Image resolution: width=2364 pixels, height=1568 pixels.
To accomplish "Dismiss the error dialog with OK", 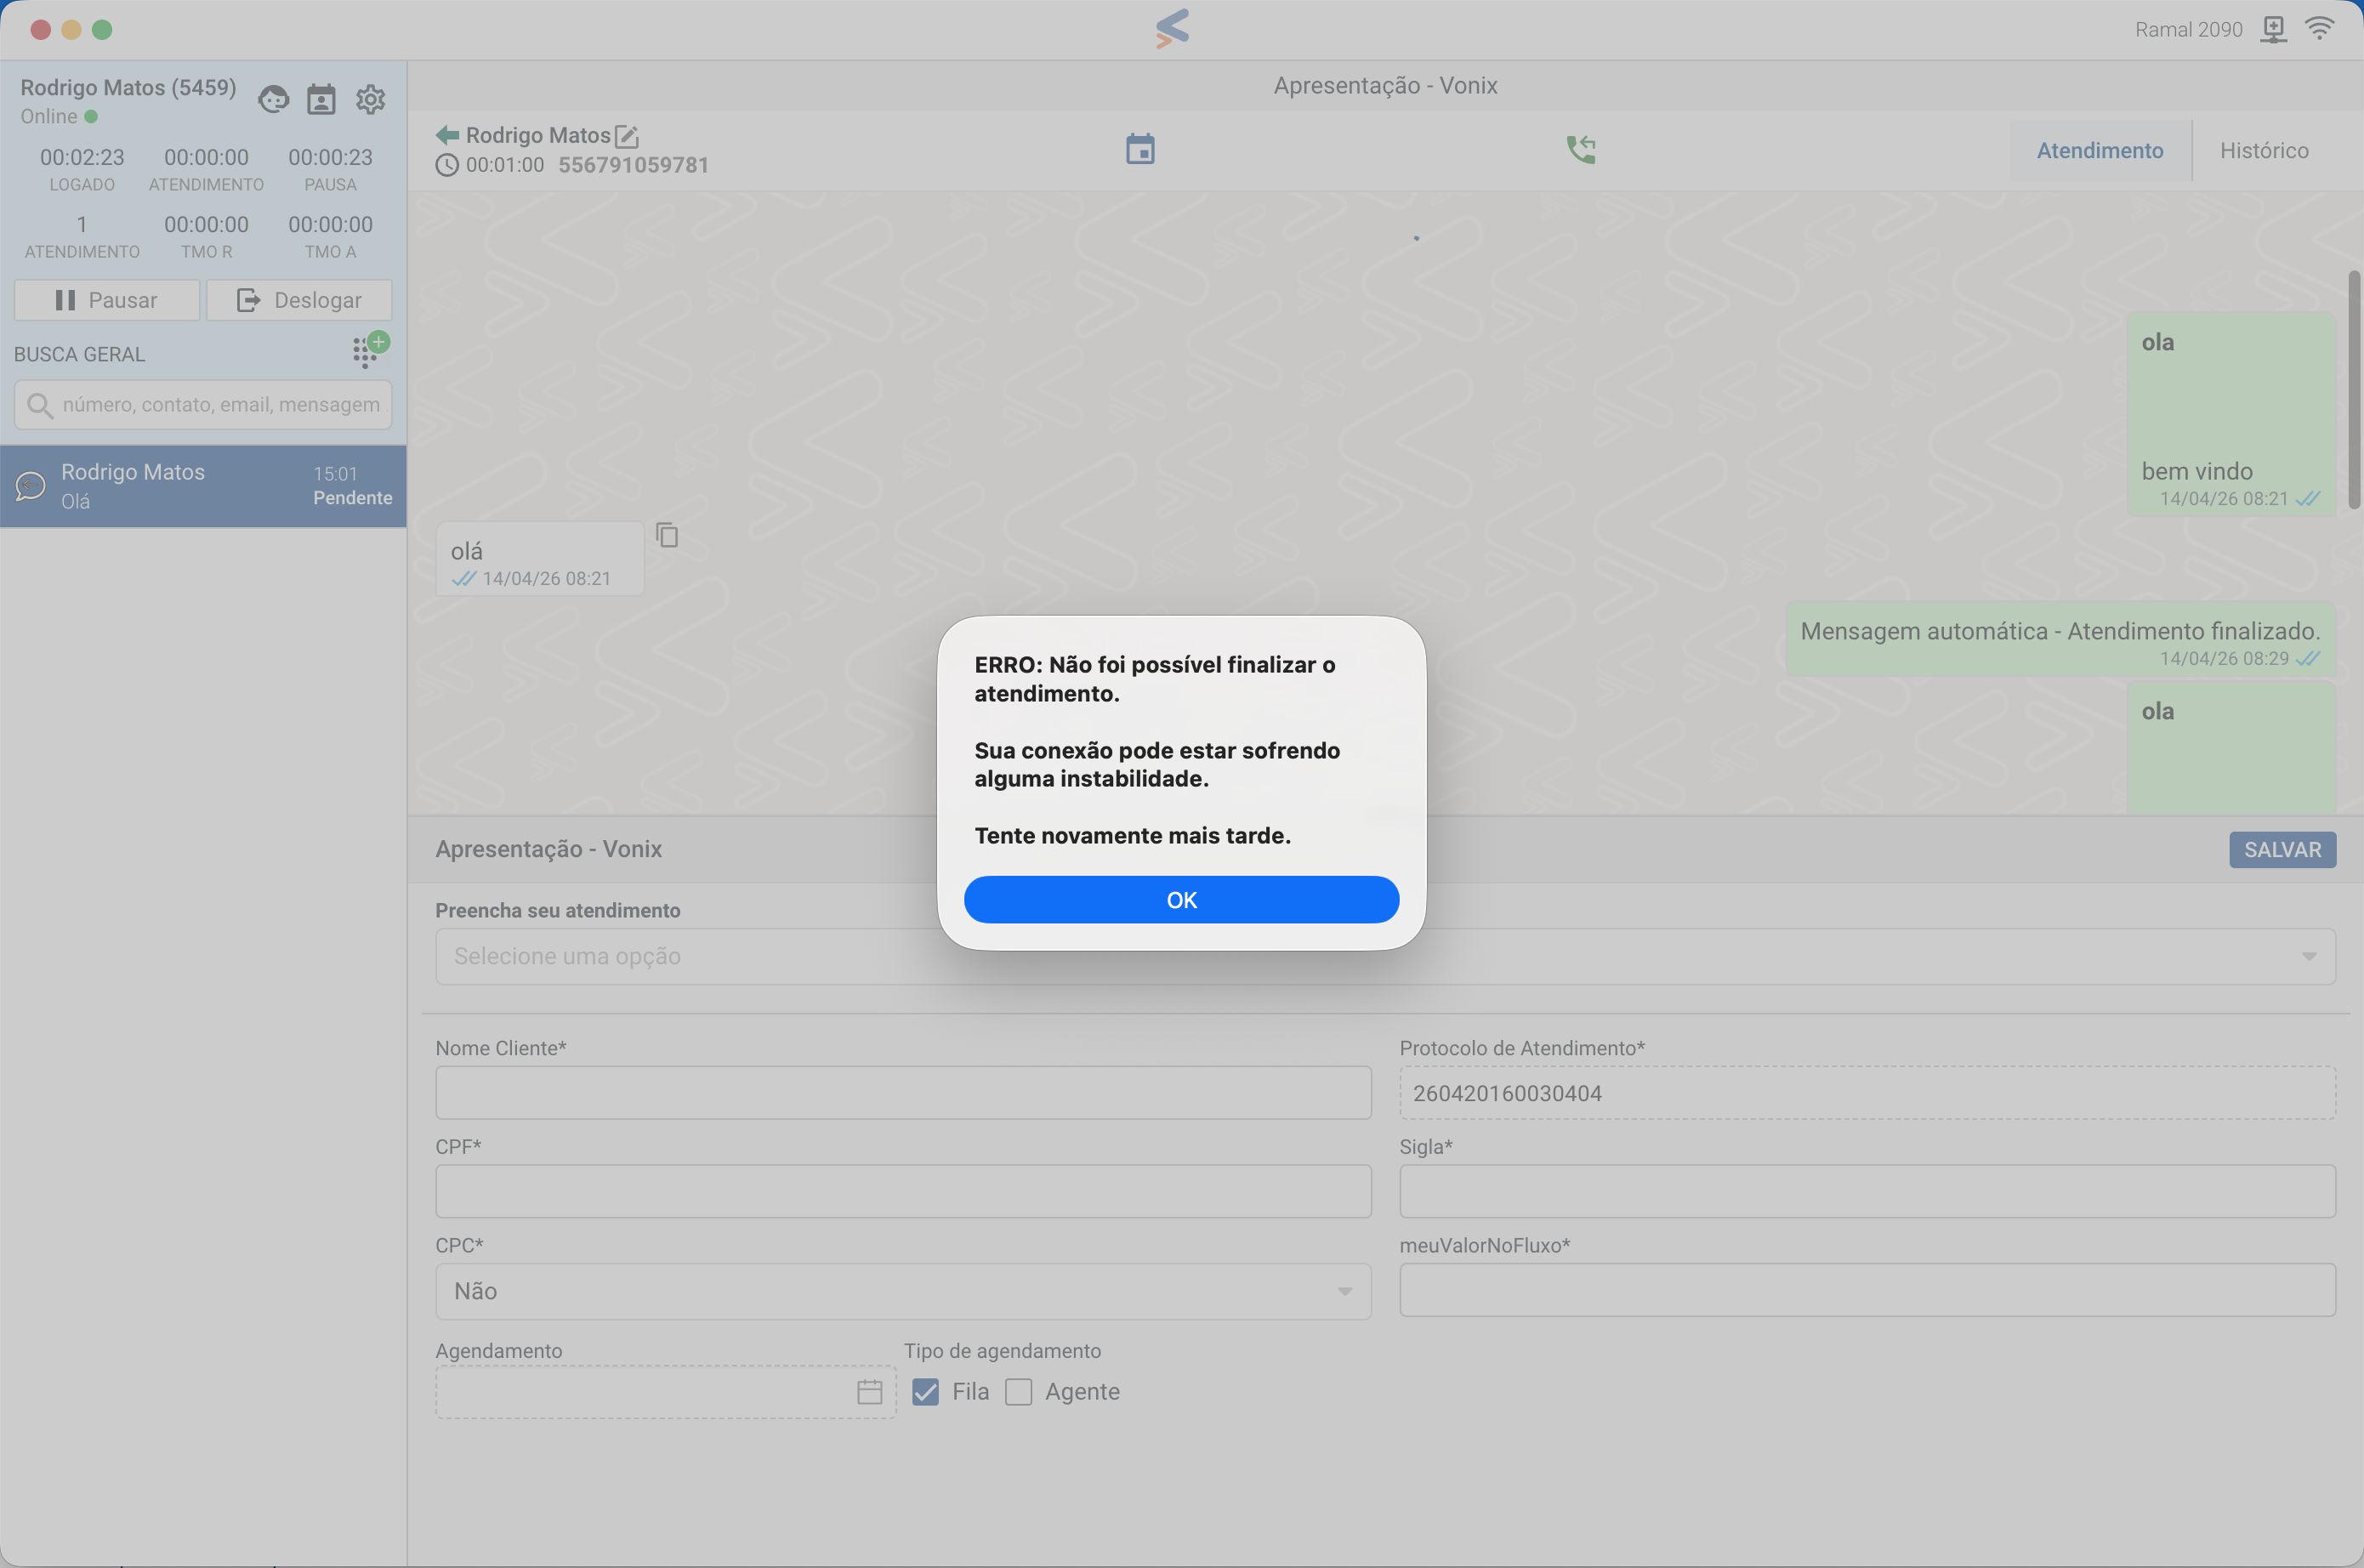I will [x=1181, y=899].
